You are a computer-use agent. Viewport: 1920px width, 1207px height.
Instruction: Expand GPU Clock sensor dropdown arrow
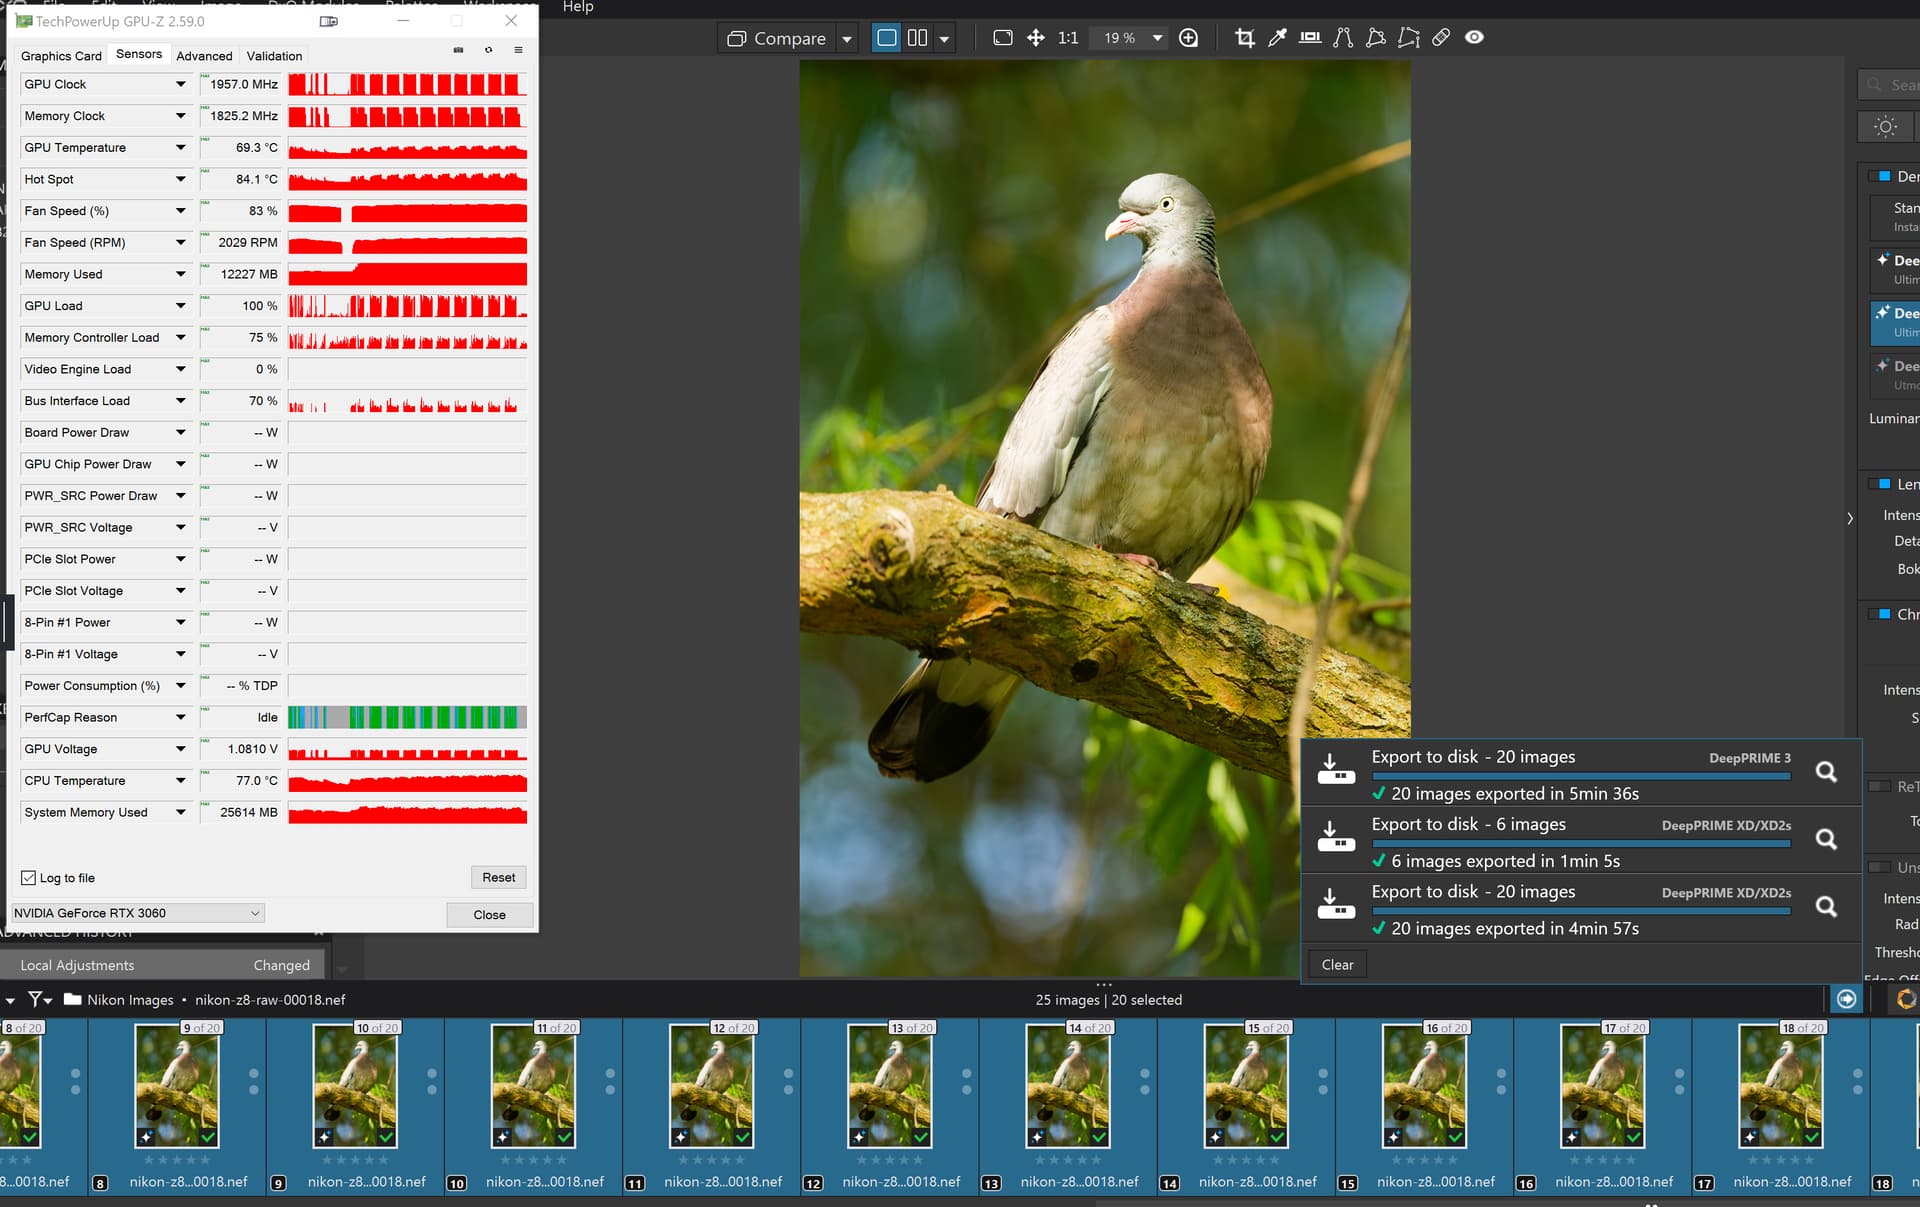tap(180, 84)
